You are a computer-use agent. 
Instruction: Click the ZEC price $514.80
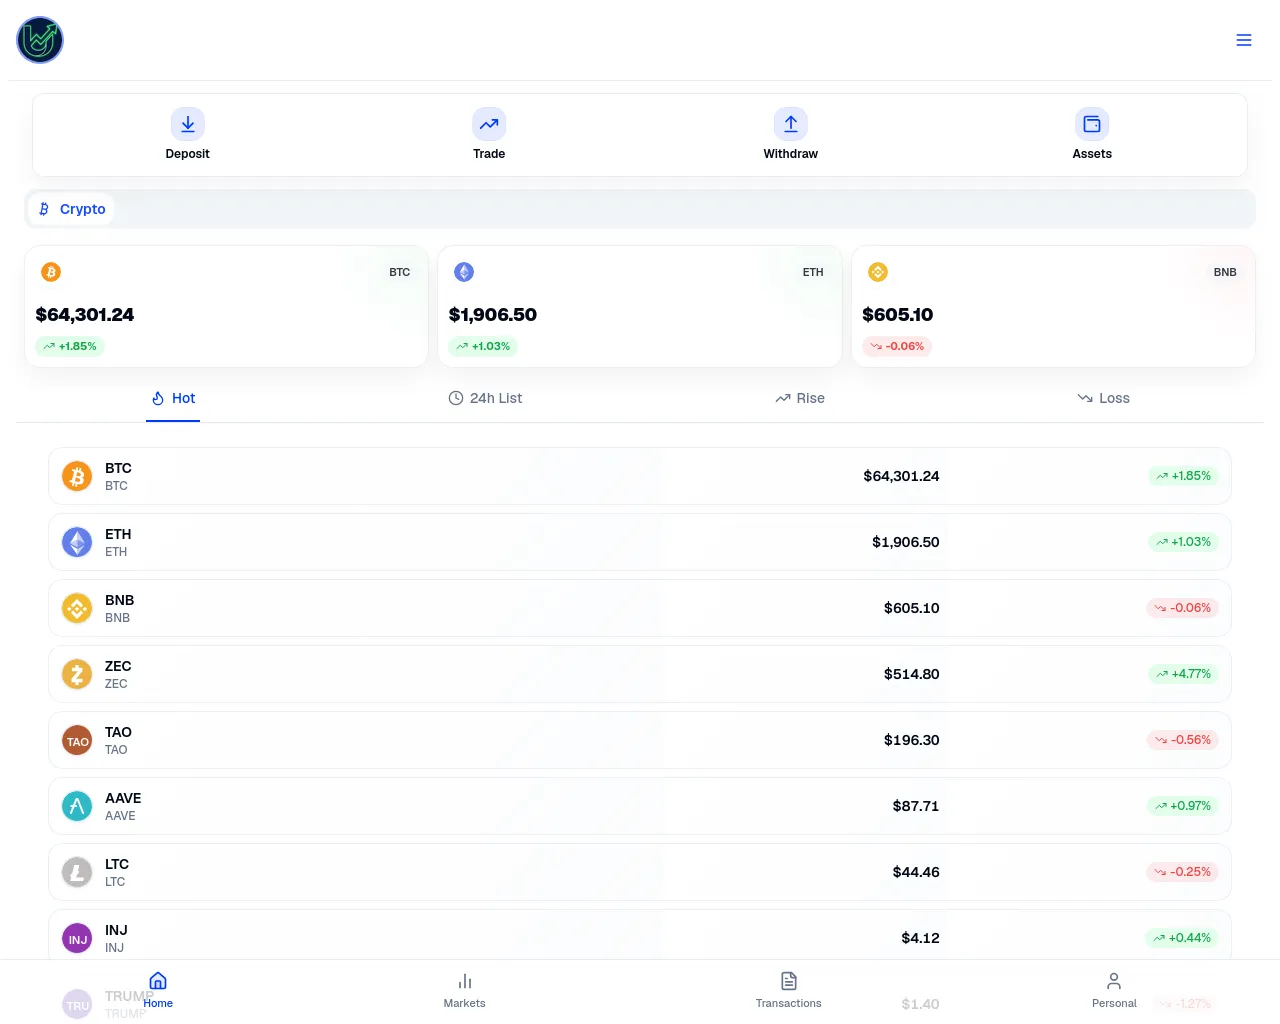pyautogui.click(x=911, y=674)
